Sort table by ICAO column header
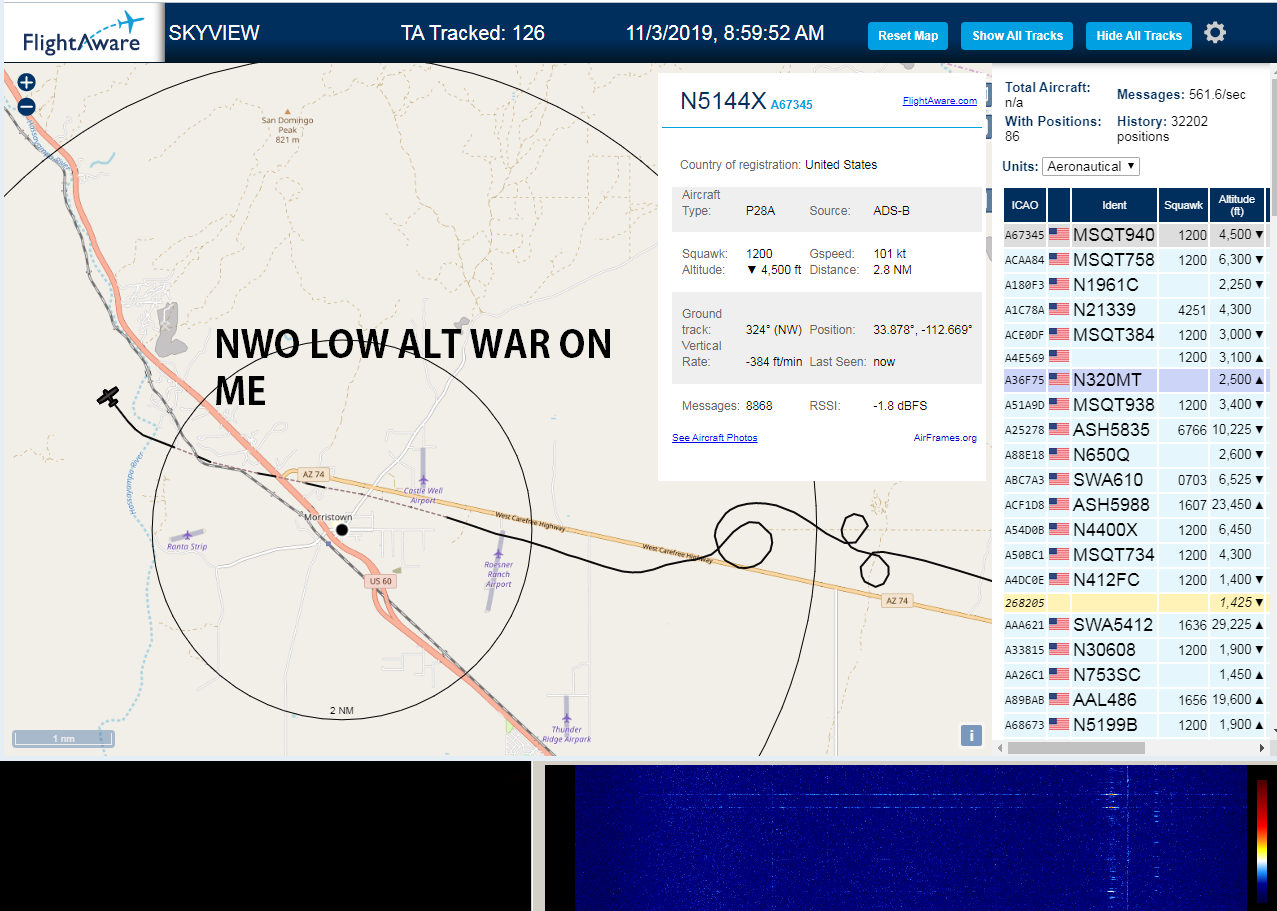 (1025, 205)
